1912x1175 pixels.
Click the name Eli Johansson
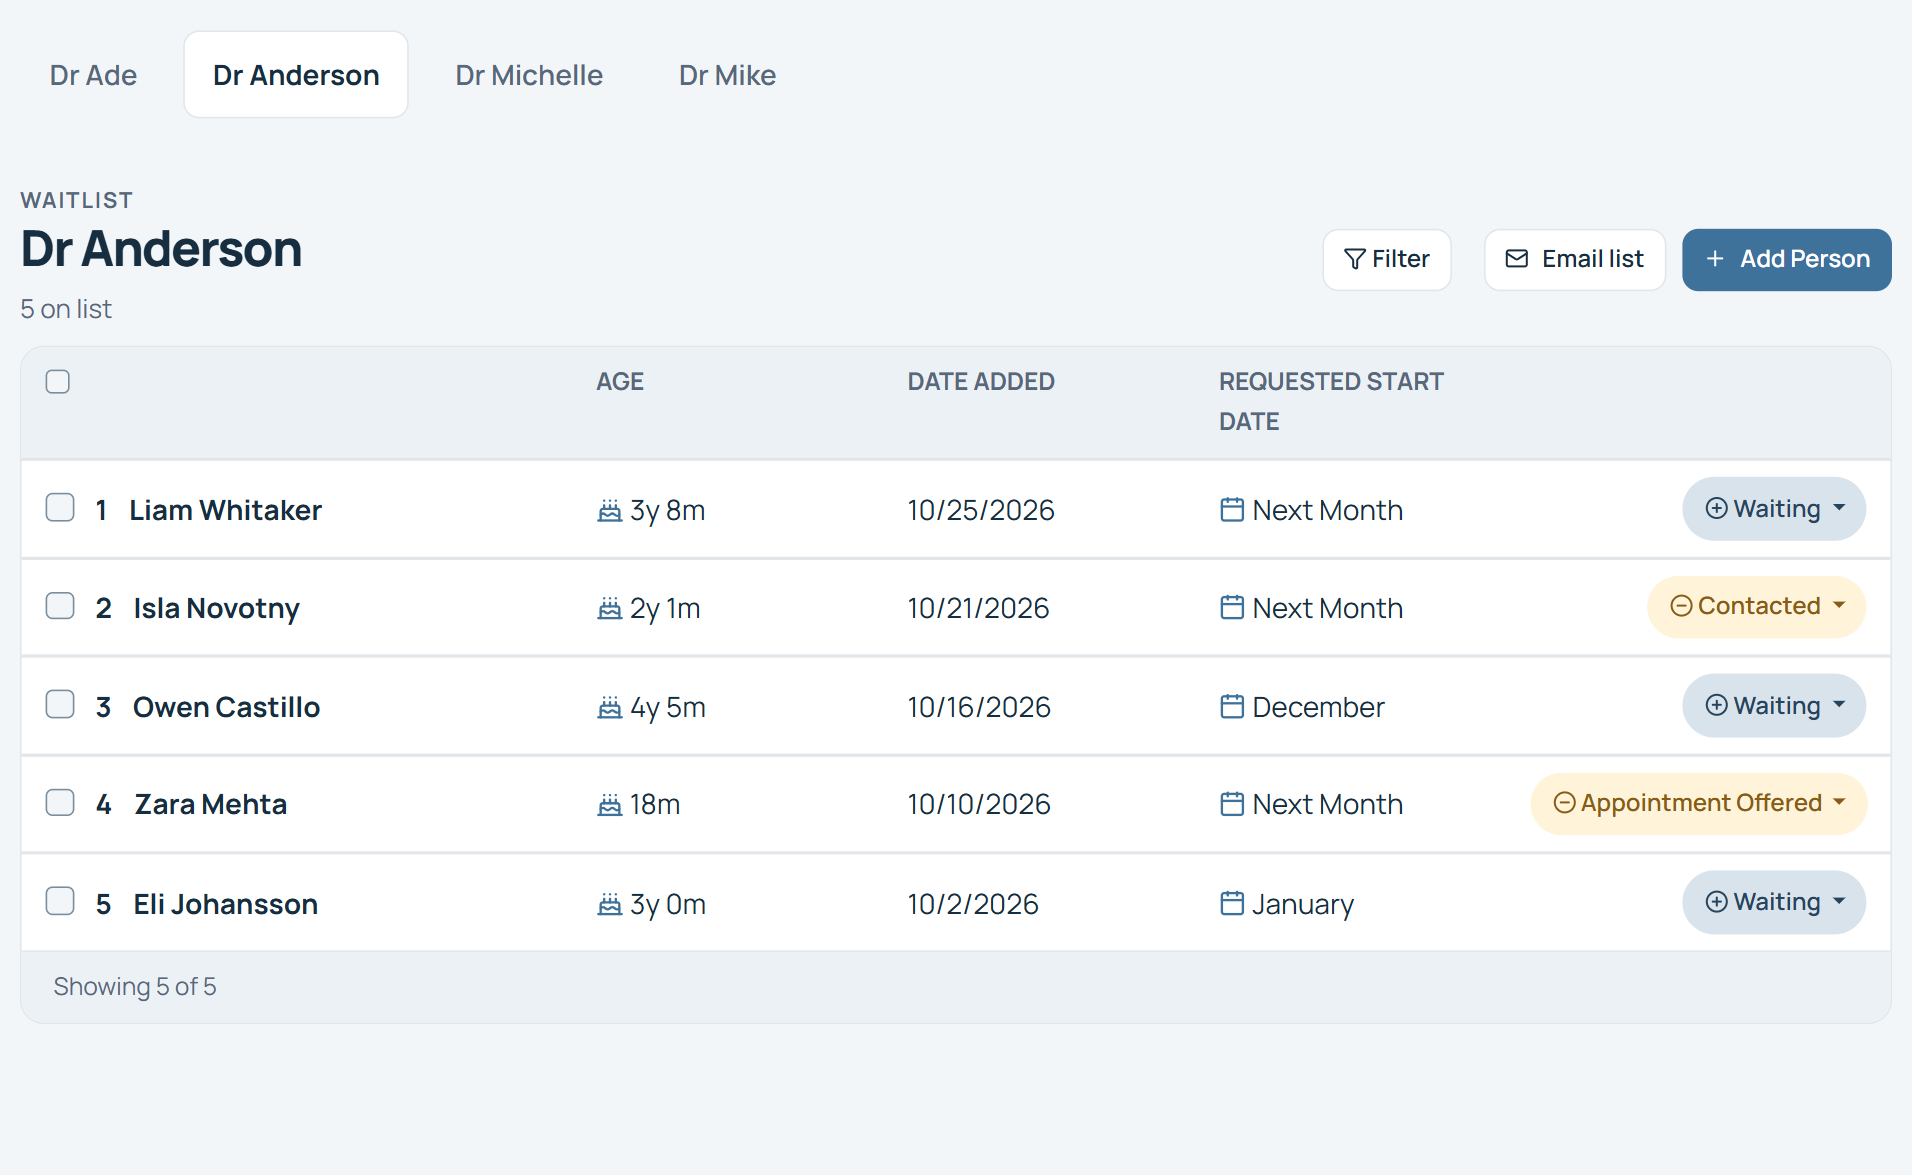(x=225, y=904)
